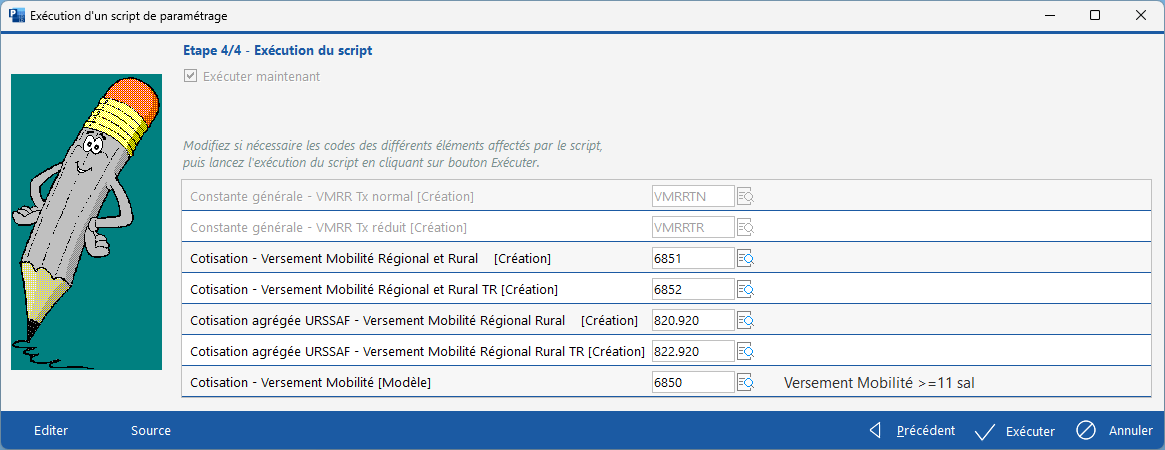The height and width of the screenshot is (450, 1165).
Task: Open search icon beside code 6851
Action: tap(745, 259)
